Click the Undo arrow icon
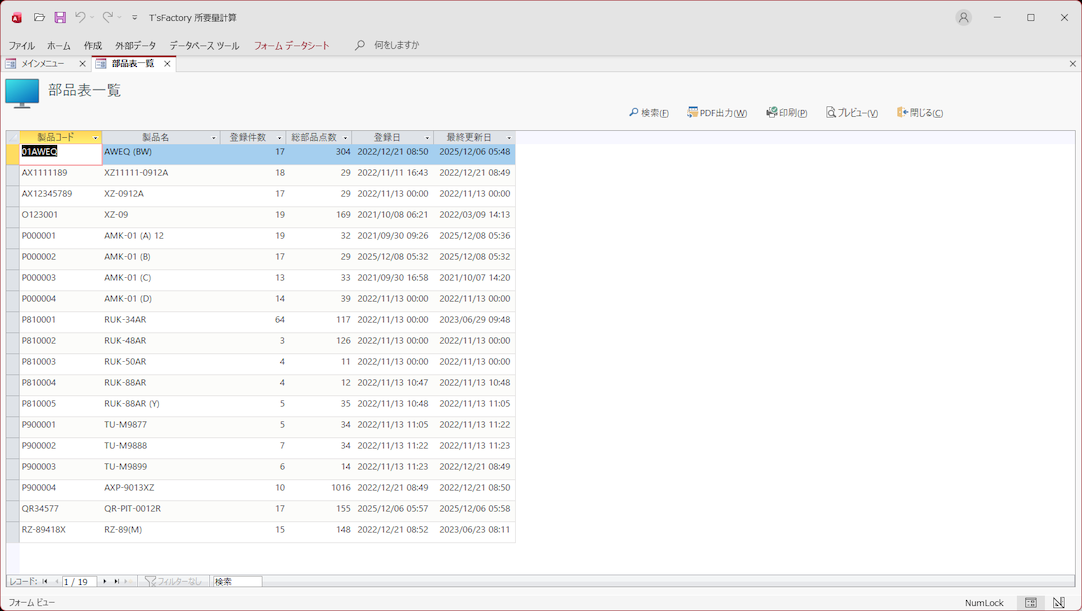Image resolution: width=1082 pixels, height=611 pixels. coord(80,18)
